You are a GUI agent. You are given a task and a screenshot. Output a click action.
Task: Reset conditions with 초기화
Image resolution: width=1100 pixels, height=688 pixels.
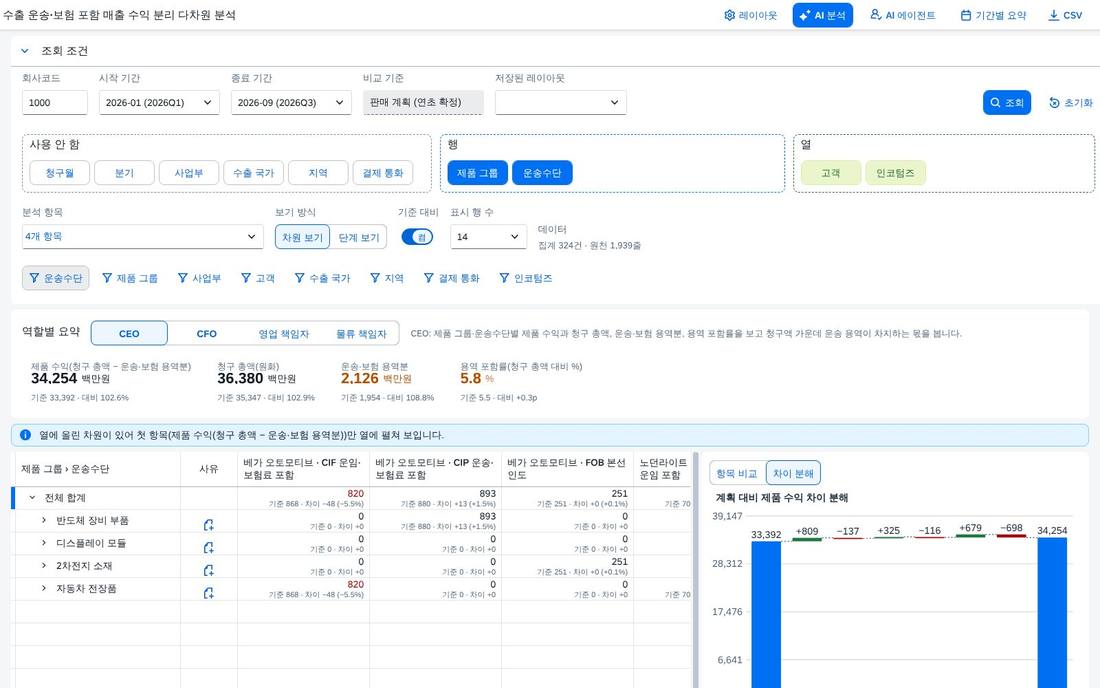[x=1071, y=102]
